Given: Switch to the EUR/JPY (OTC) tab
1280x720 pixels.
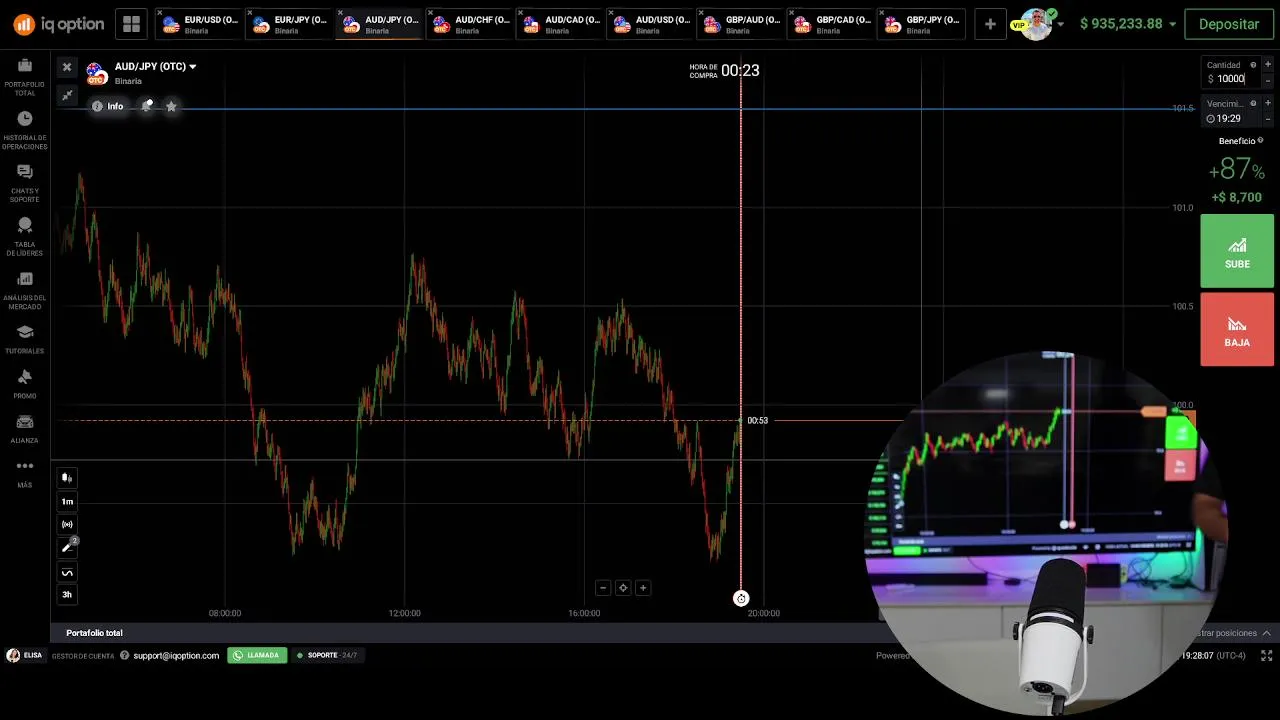Looking at the screenshot, I should click(x=291, y=24).
